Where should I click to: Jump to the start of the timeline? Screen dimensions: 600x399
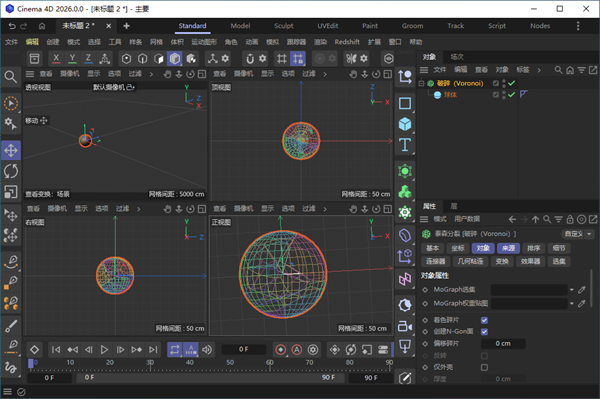pyautogui.click(x=56, y=350)
